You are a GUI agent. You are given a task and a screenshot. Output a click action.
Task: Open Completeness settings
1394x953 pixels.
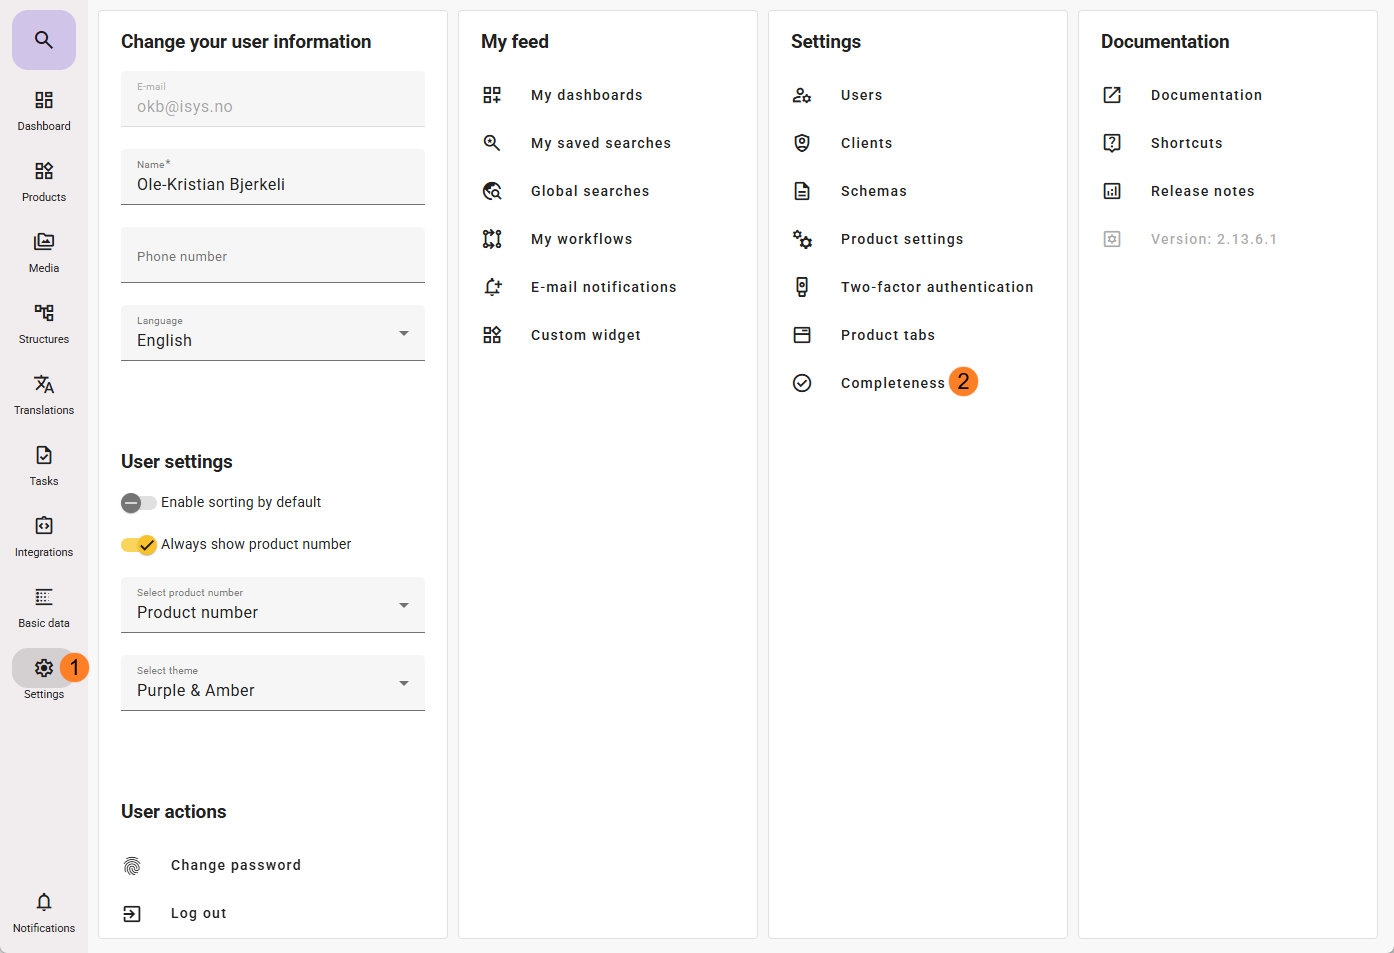tap(892, 383)
